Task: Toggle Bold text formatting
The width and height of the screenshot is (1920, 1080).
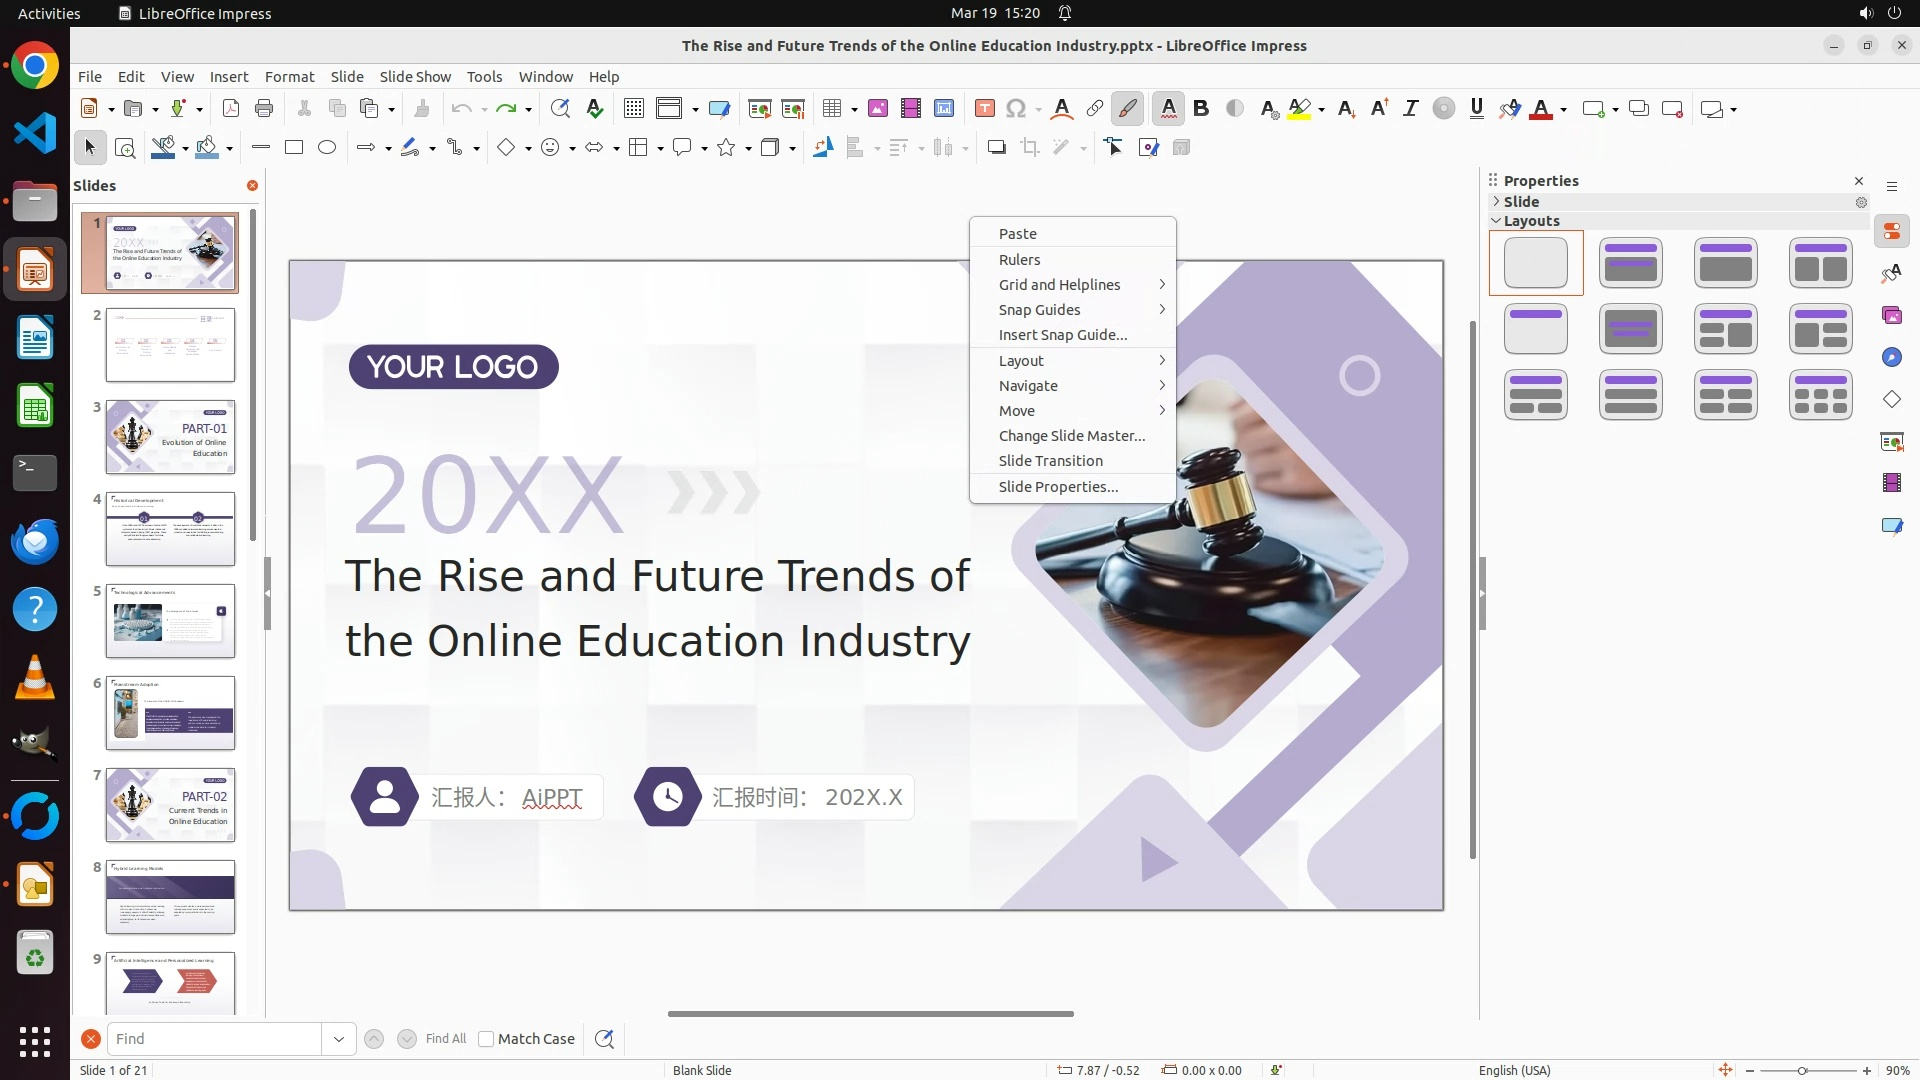Action: point(1201,109)
